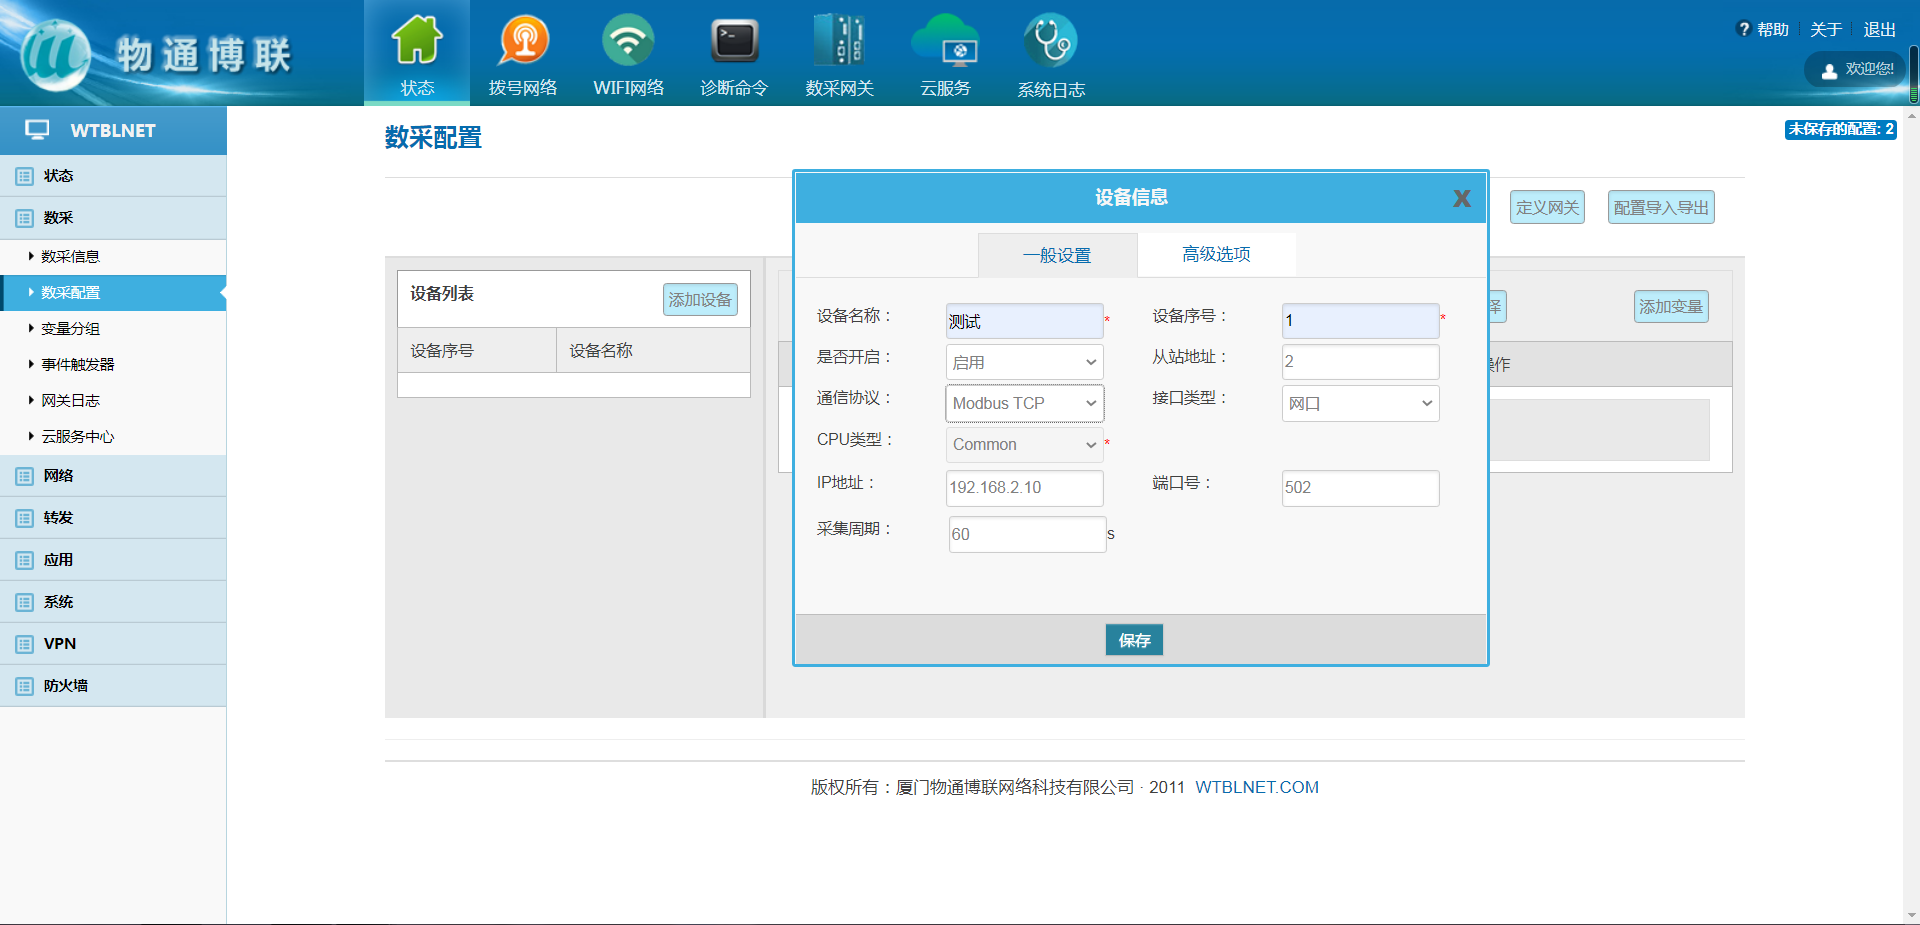Click the list icon beside 防火墙
Viewport: 1920px width, 925px height.
pyautogui.click(x=24, y=686)
